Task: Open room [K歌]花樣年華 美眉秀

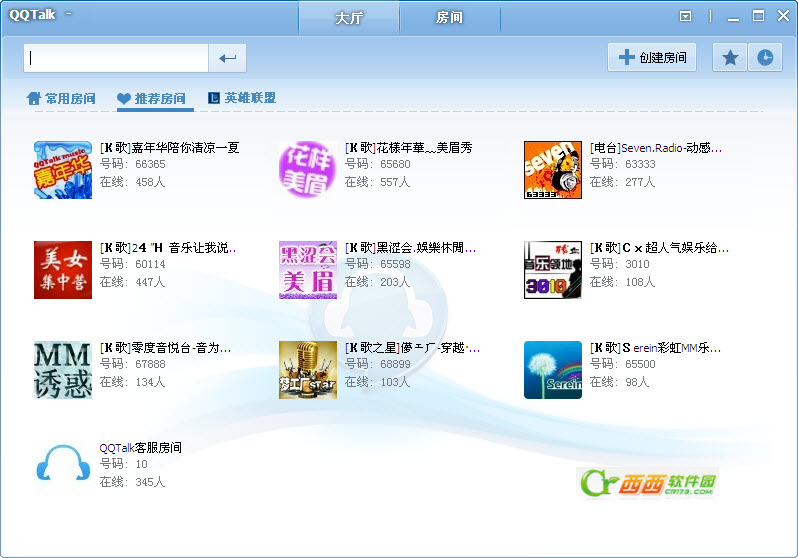Action: click(409, 148)
